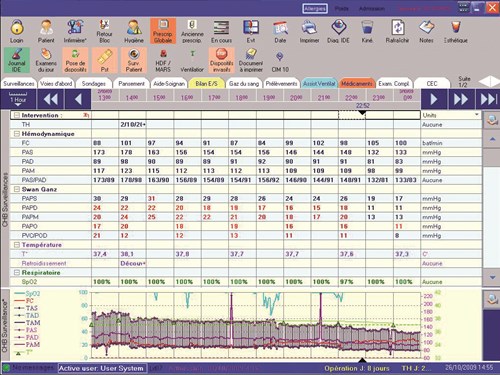Click the Rafraîchir refresh icon
This screenshot has width=500, height=375.
(397, 31)
